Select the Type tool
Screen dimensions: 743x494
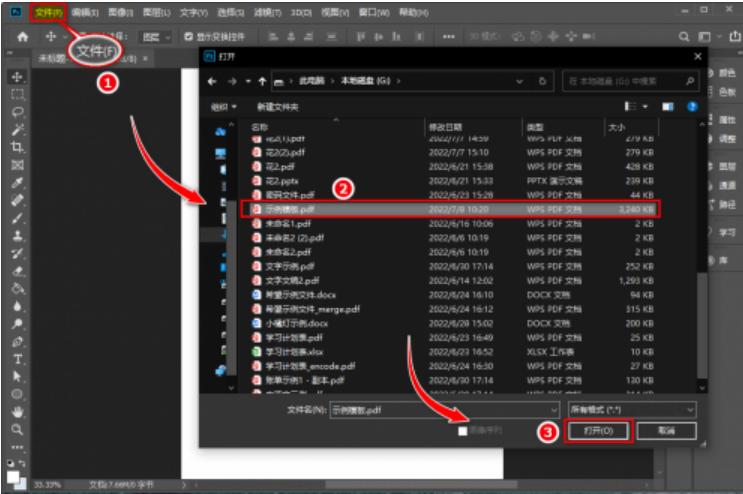pyautogui.click(x=17, y=359)
